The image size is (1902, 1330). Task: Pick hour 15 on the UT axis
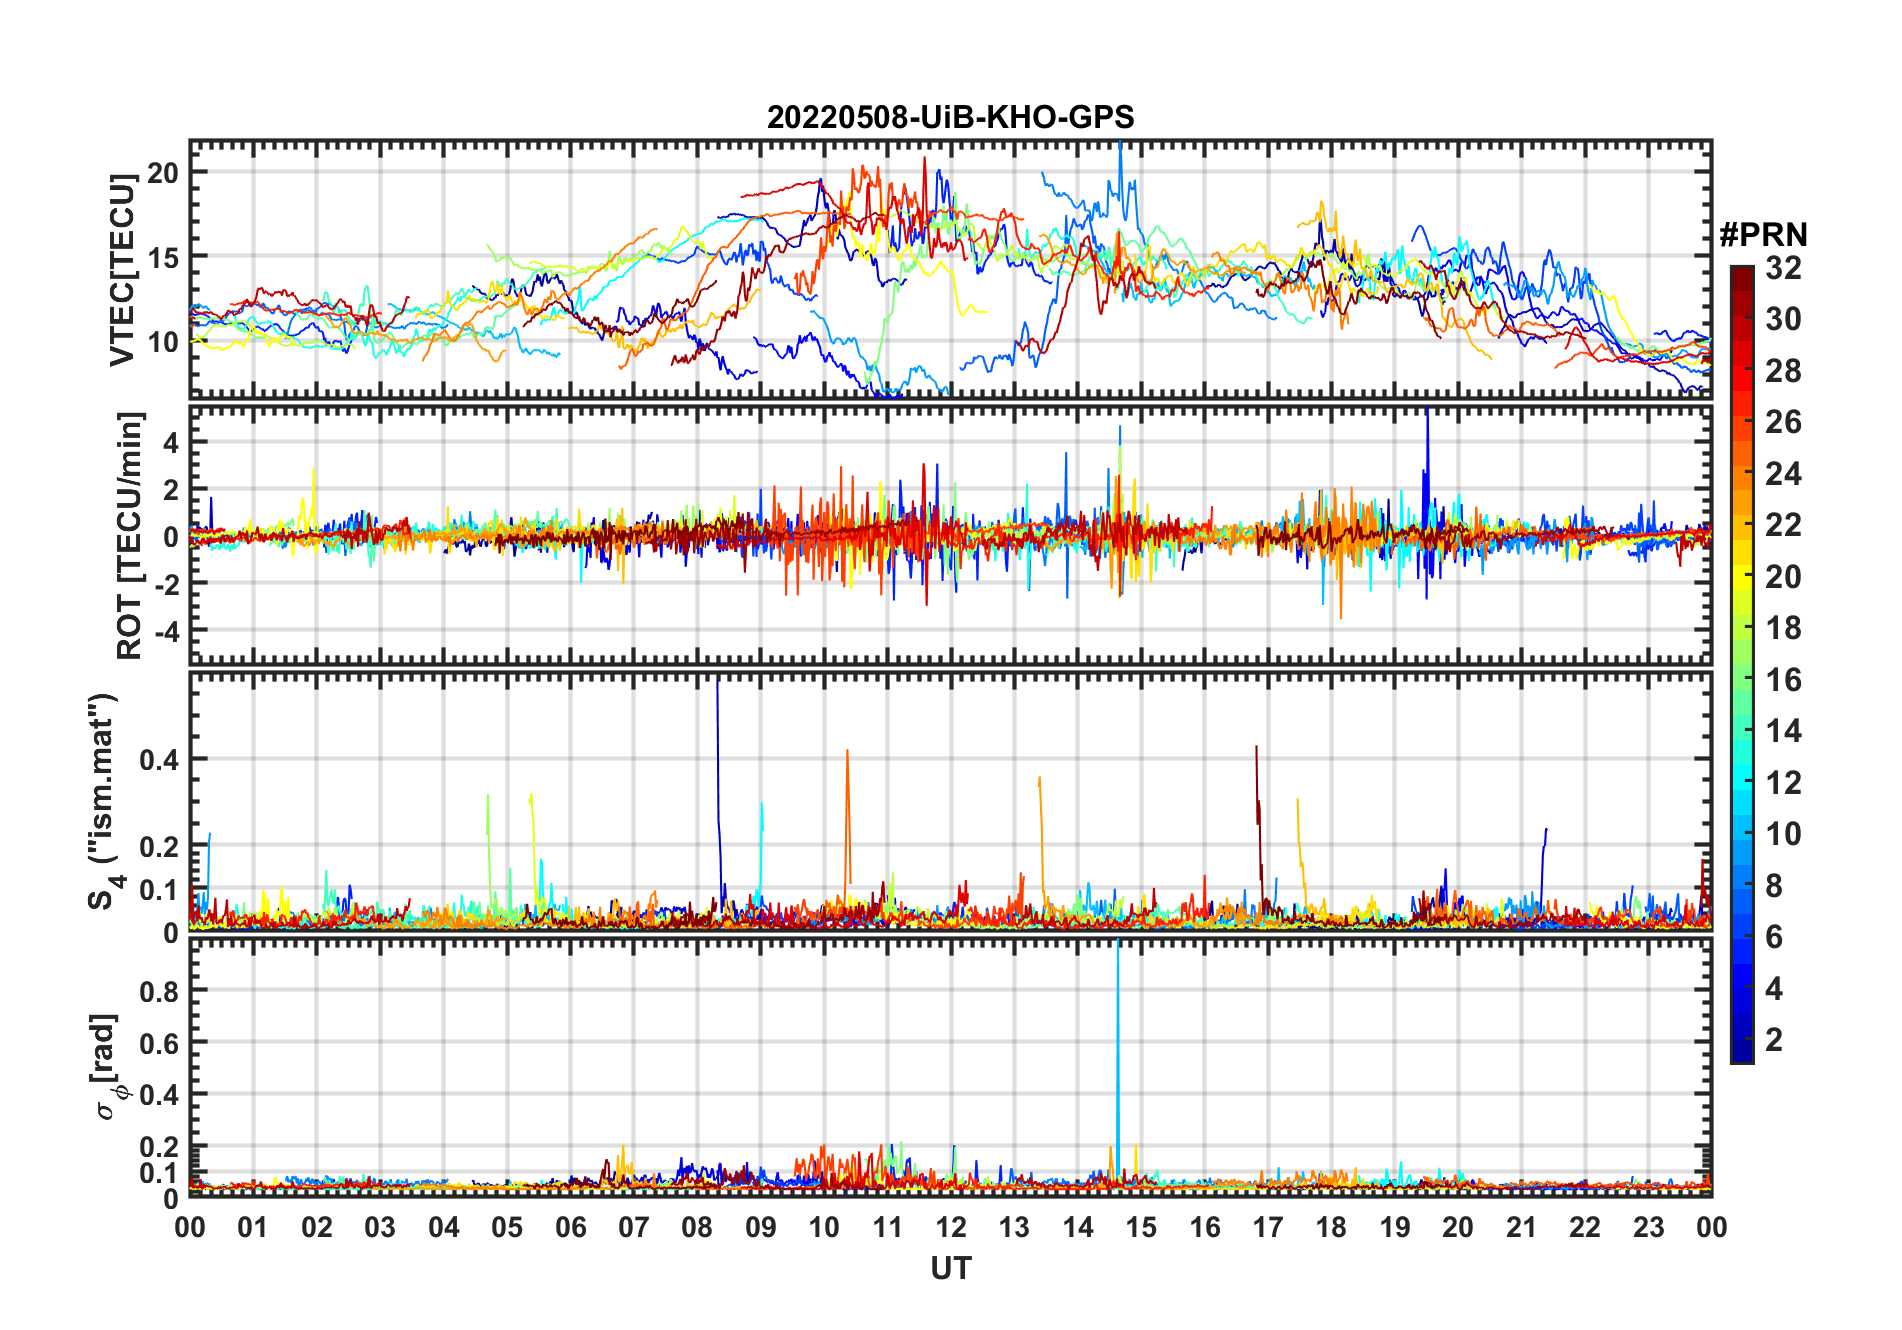coord(1141,1227)
